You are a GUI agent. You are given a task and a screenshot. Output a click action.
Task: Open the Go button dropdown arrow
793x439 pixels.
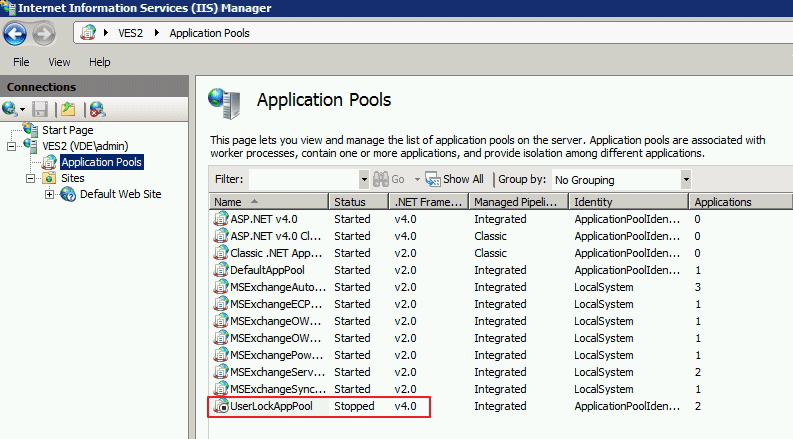[417, 179]
